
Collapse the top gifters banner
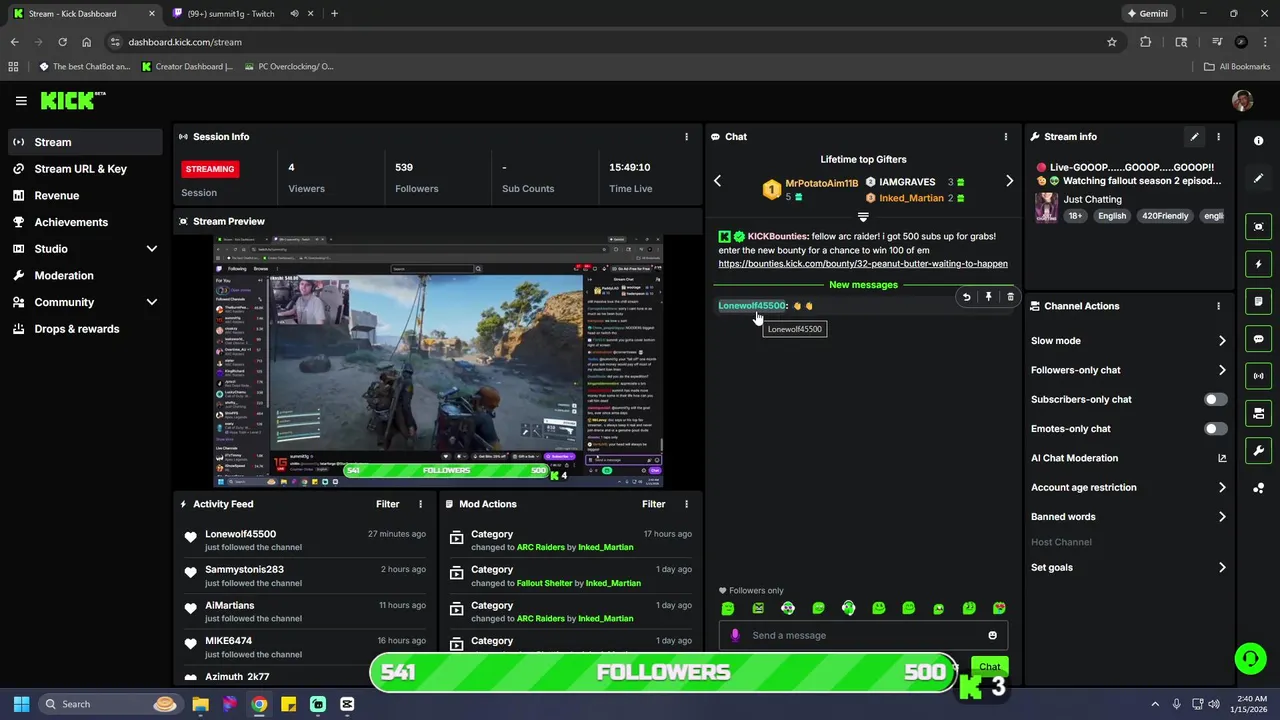[x=863, y=217]
